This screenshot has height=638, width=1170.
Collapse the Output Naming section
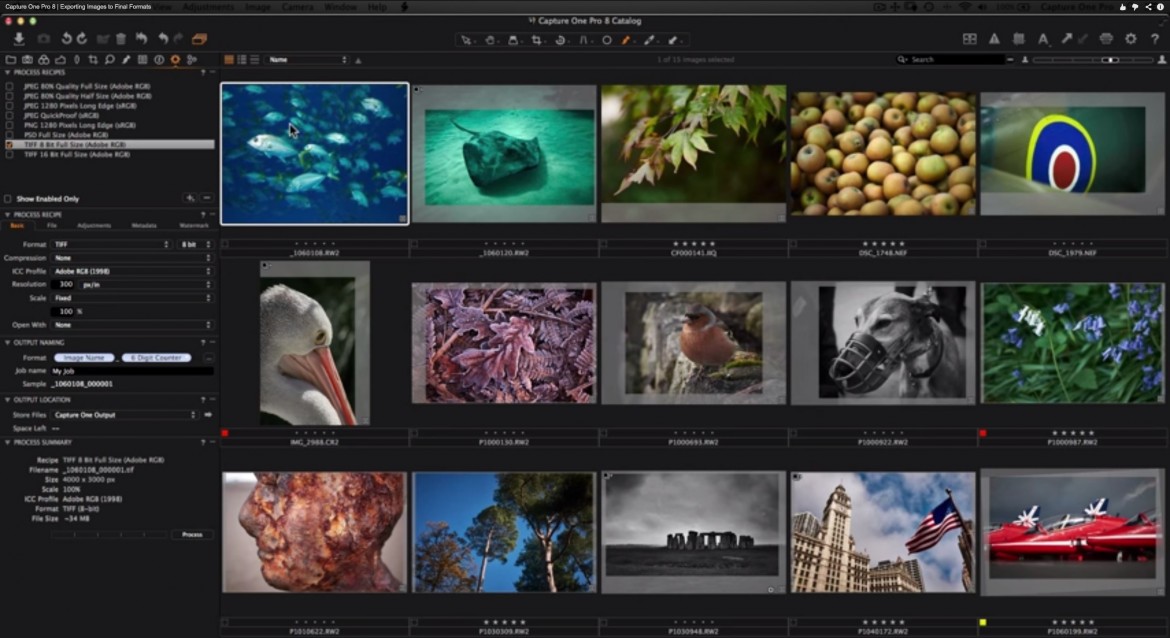7,341
